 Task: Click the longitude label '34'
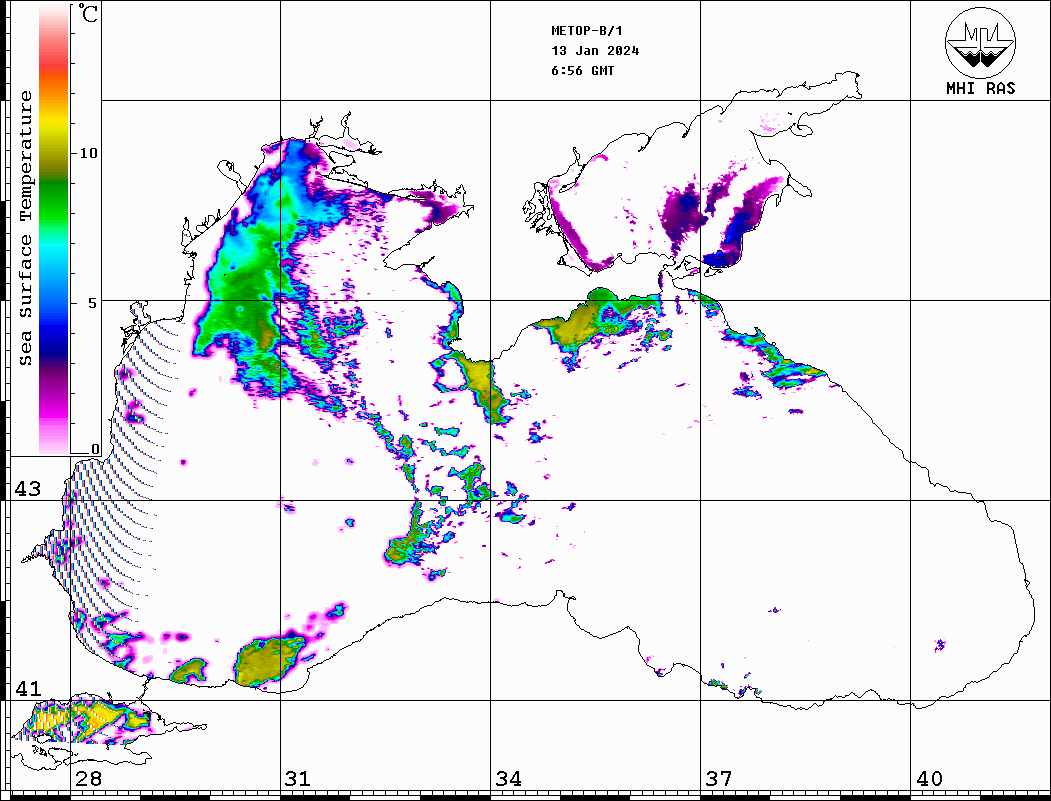[x=508, y=778]
